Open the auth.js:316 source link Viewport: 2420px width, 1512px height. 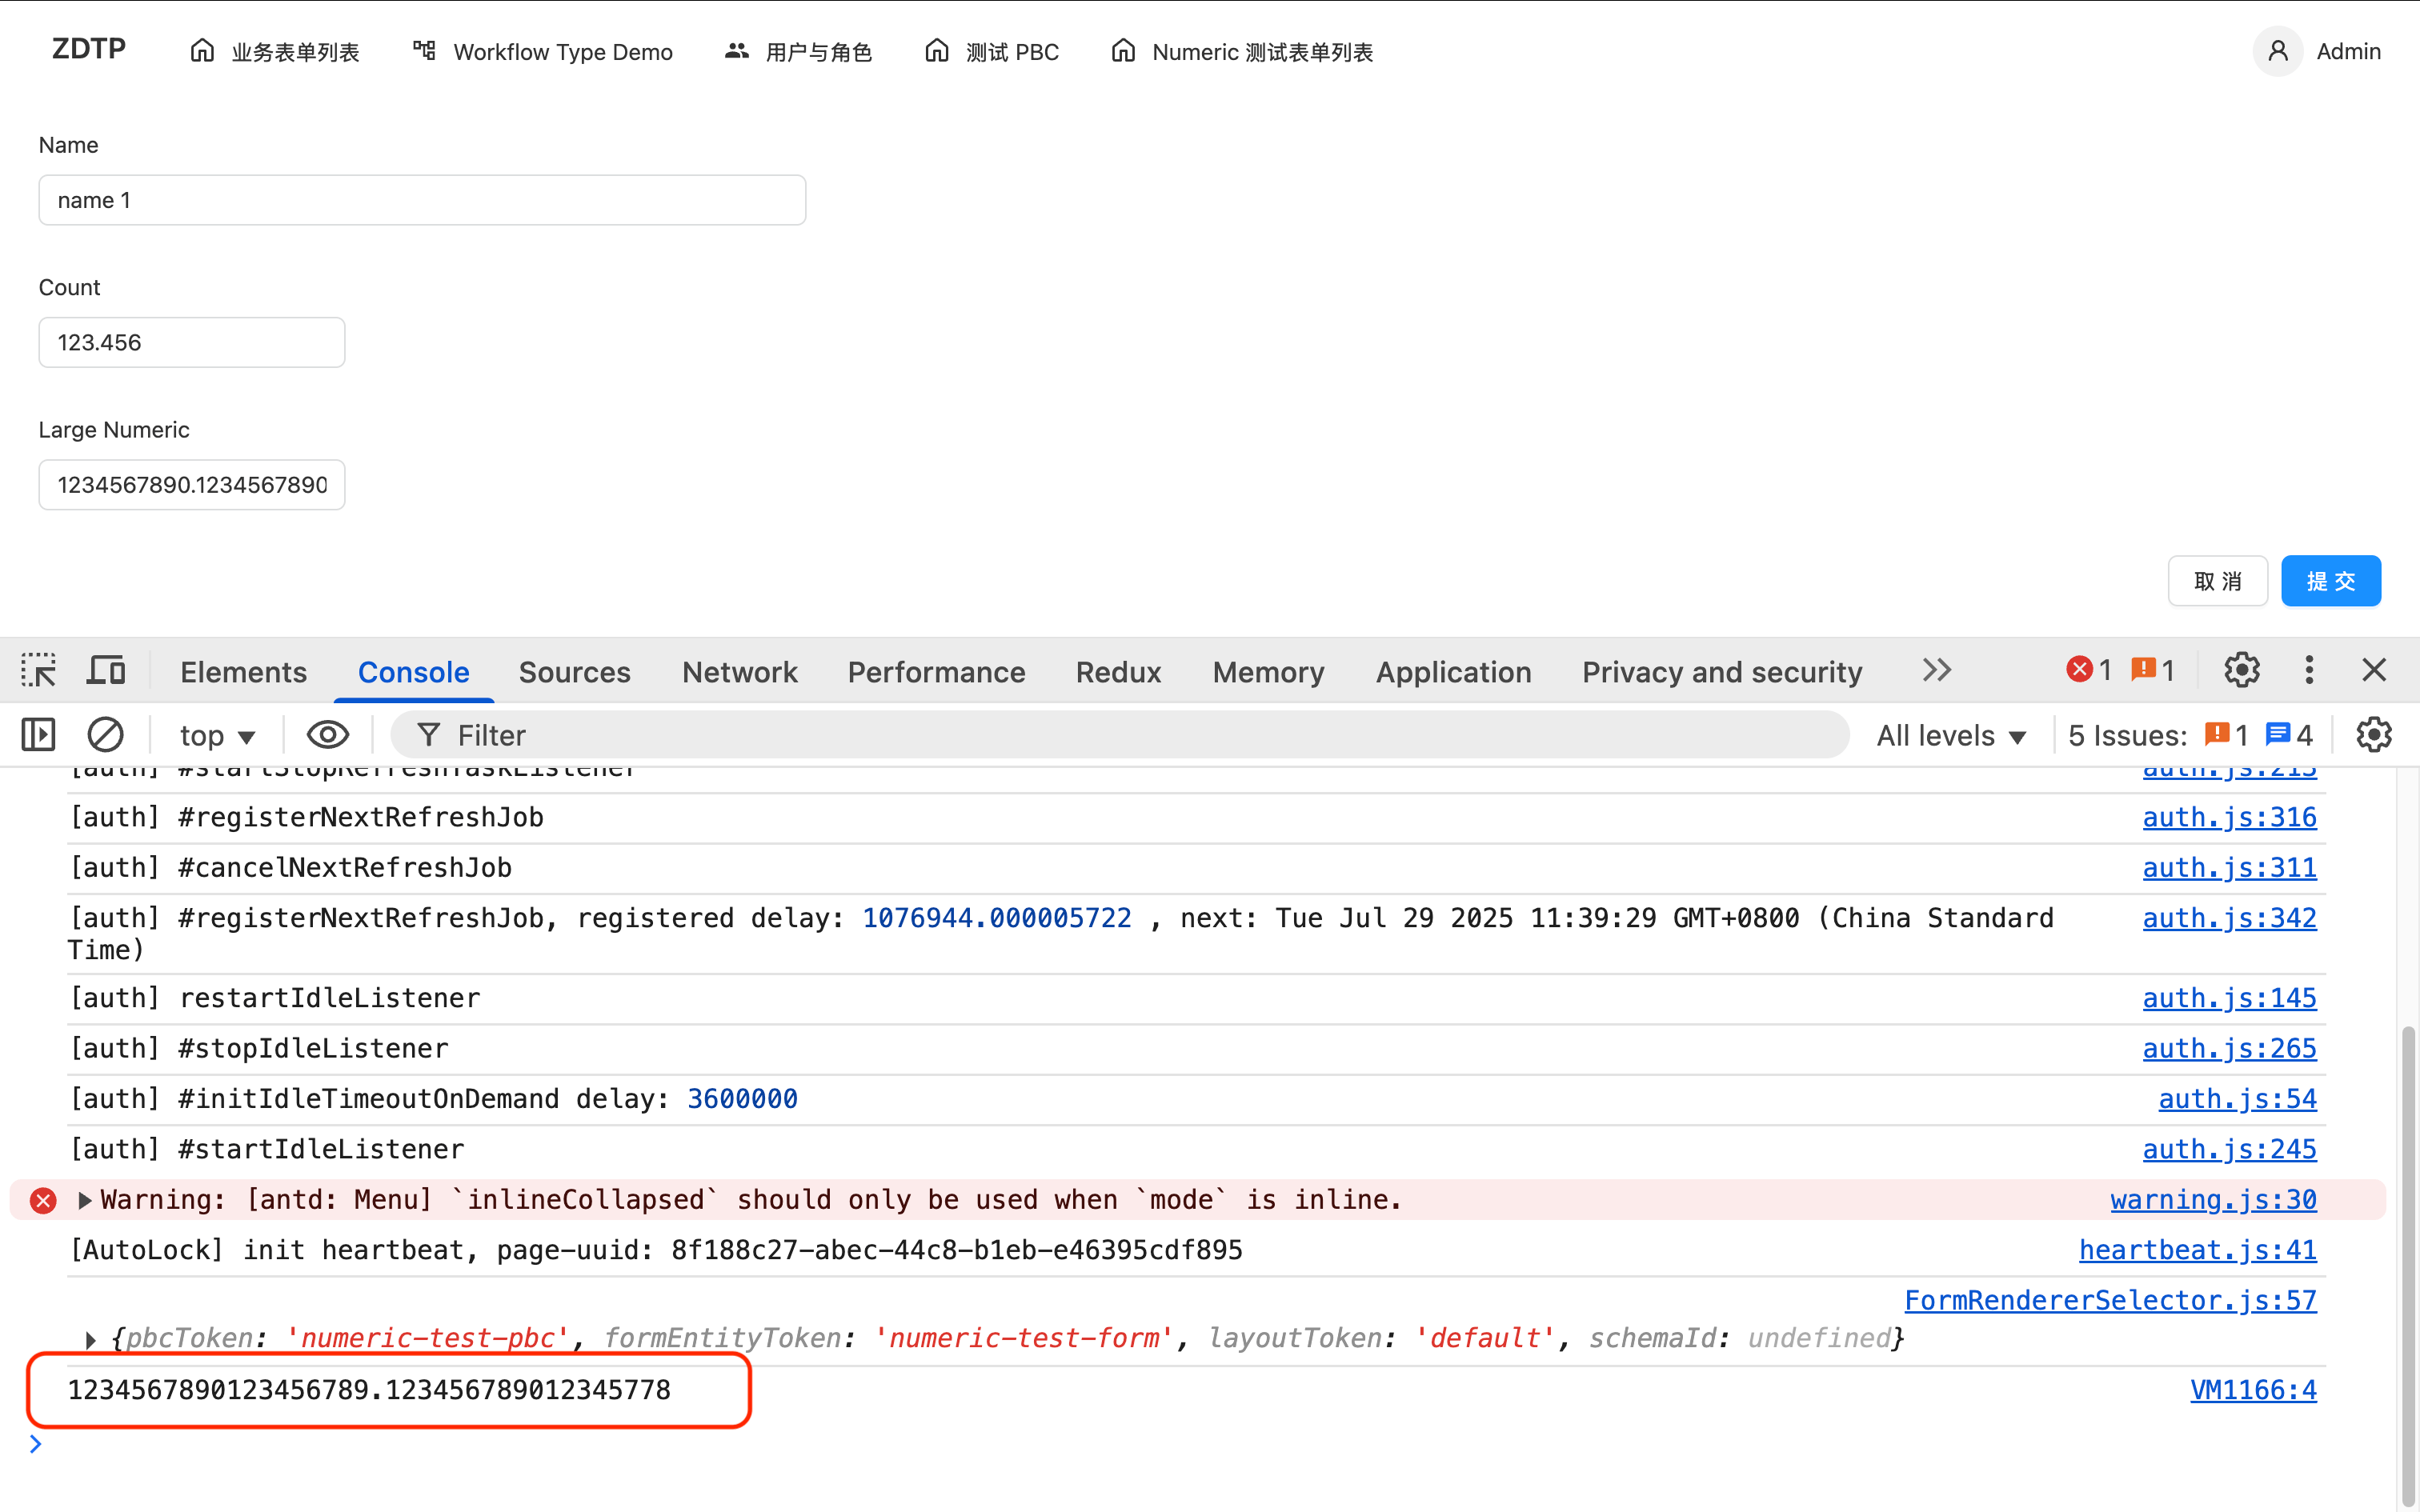(2229, 818)
